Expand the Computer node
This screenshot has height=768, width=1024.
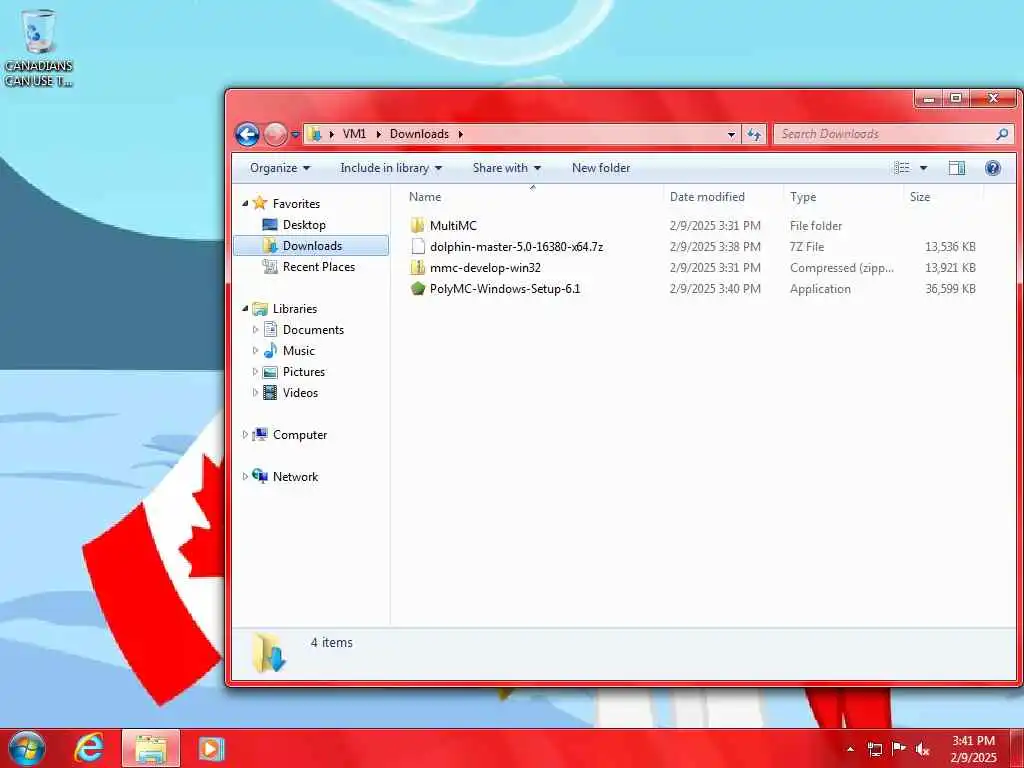pos(246,434)
